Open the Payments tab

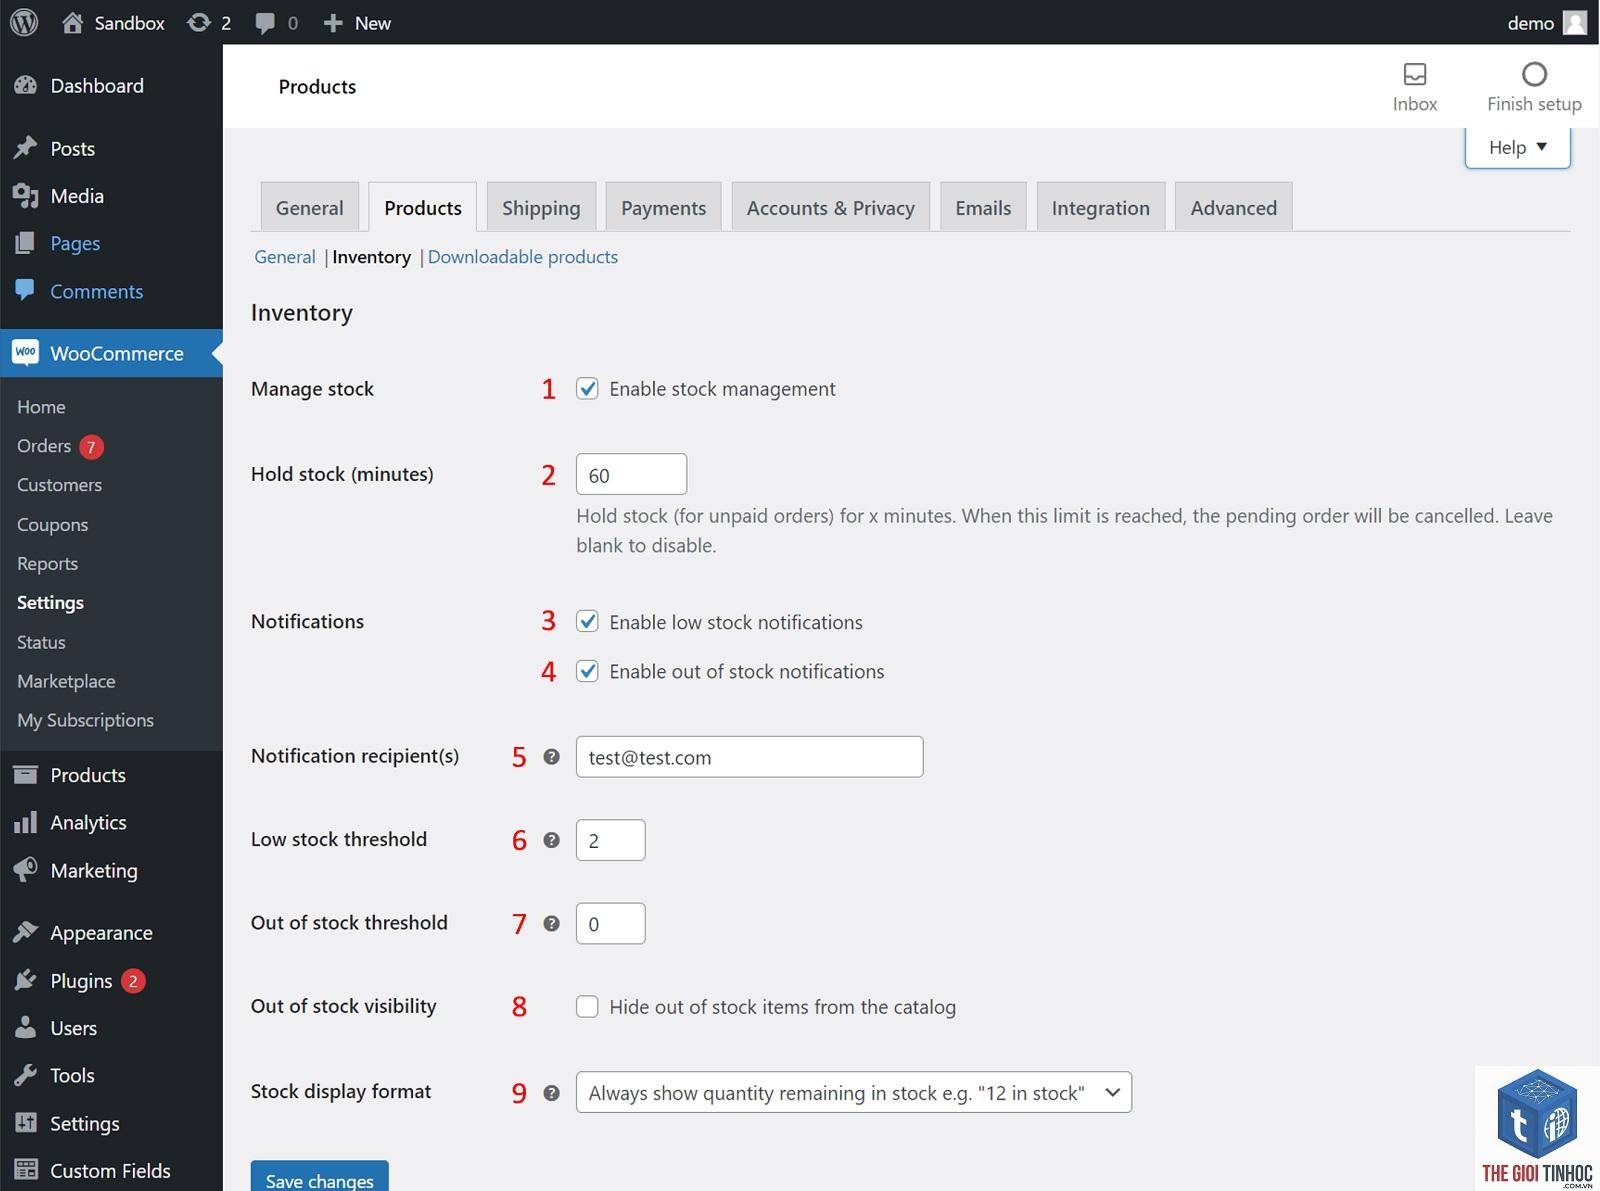pyautogui.click(x=664, y=207)
